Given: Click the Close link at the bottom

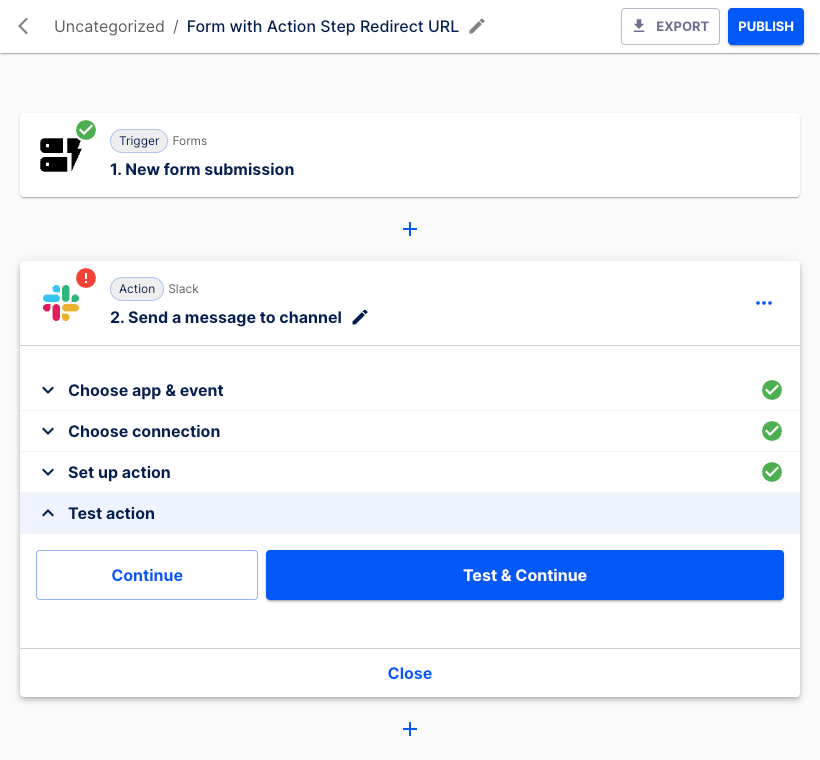Looking at the screenshot, I should (x=410, y=673).
